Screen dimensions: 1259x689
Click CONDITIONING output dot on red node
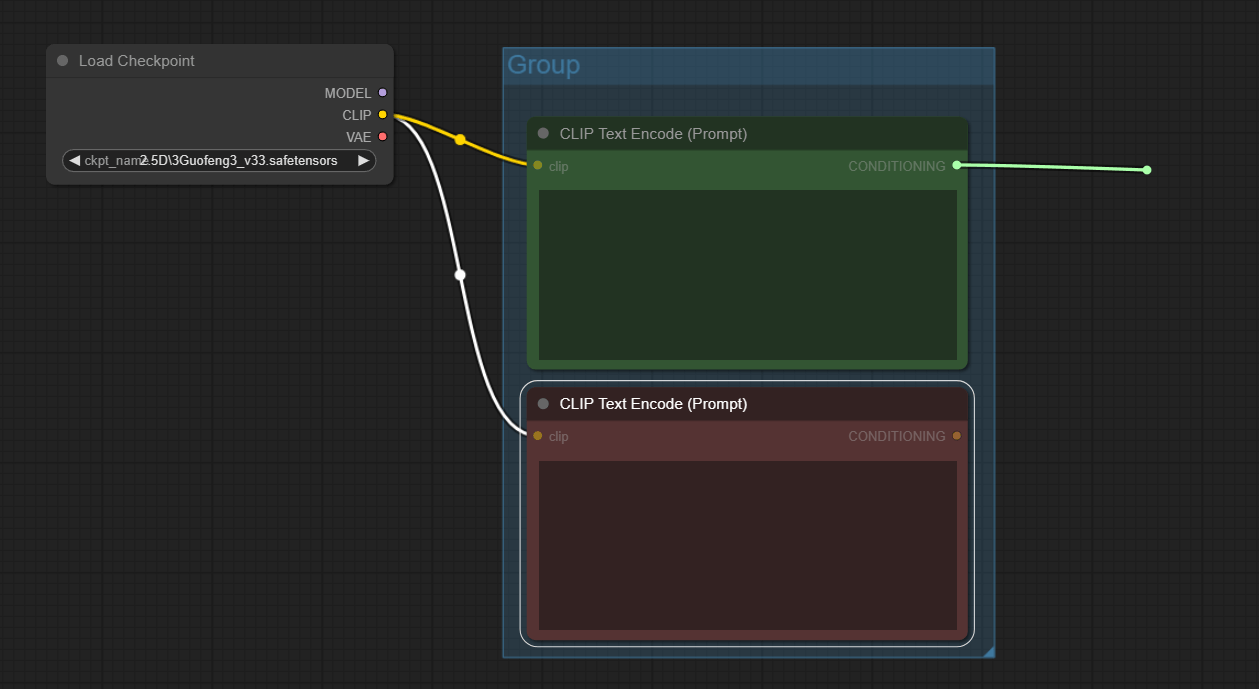(957, 436)
